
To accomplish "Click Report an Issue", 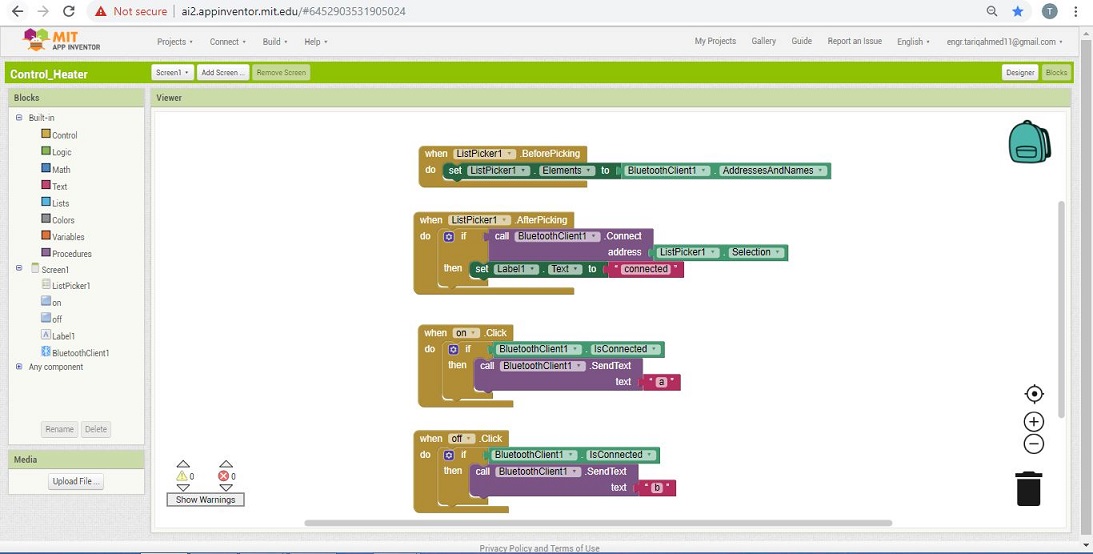I will pyautogui.click(x=855, y=41).
